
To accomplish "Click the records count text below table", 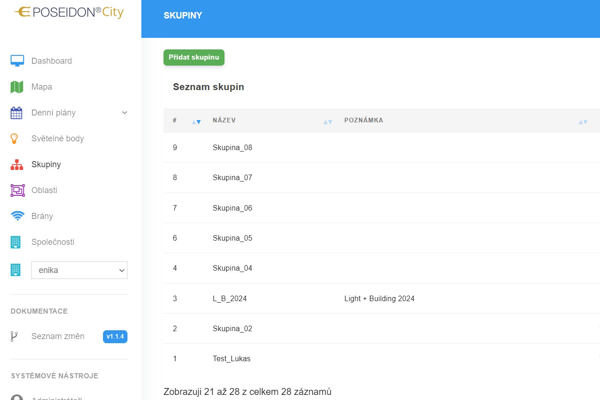I will pyautogui.click(x=248, y=392).
